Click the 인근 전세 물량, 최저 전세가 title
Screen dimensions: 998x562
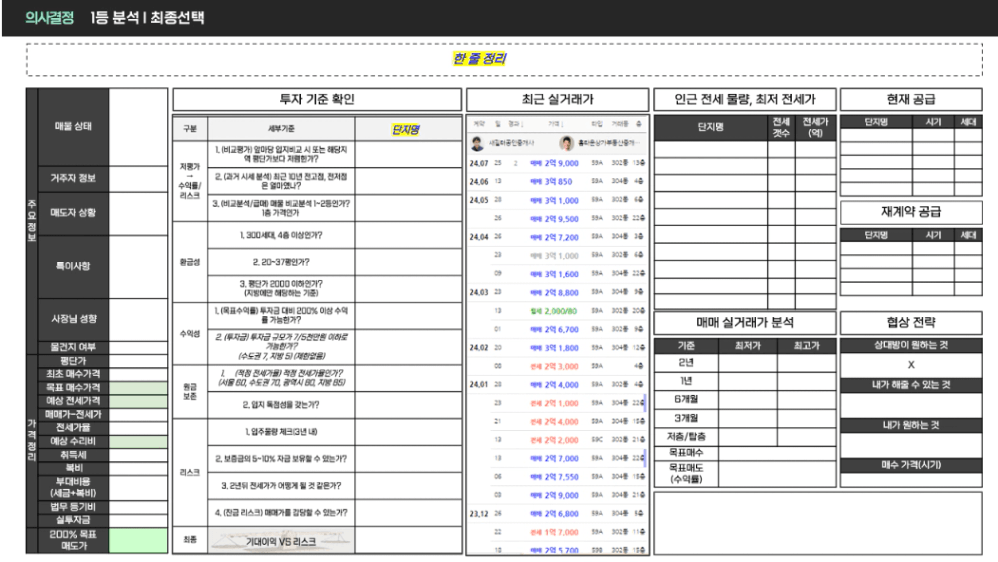pyautogui.click(x=745, y=99)
